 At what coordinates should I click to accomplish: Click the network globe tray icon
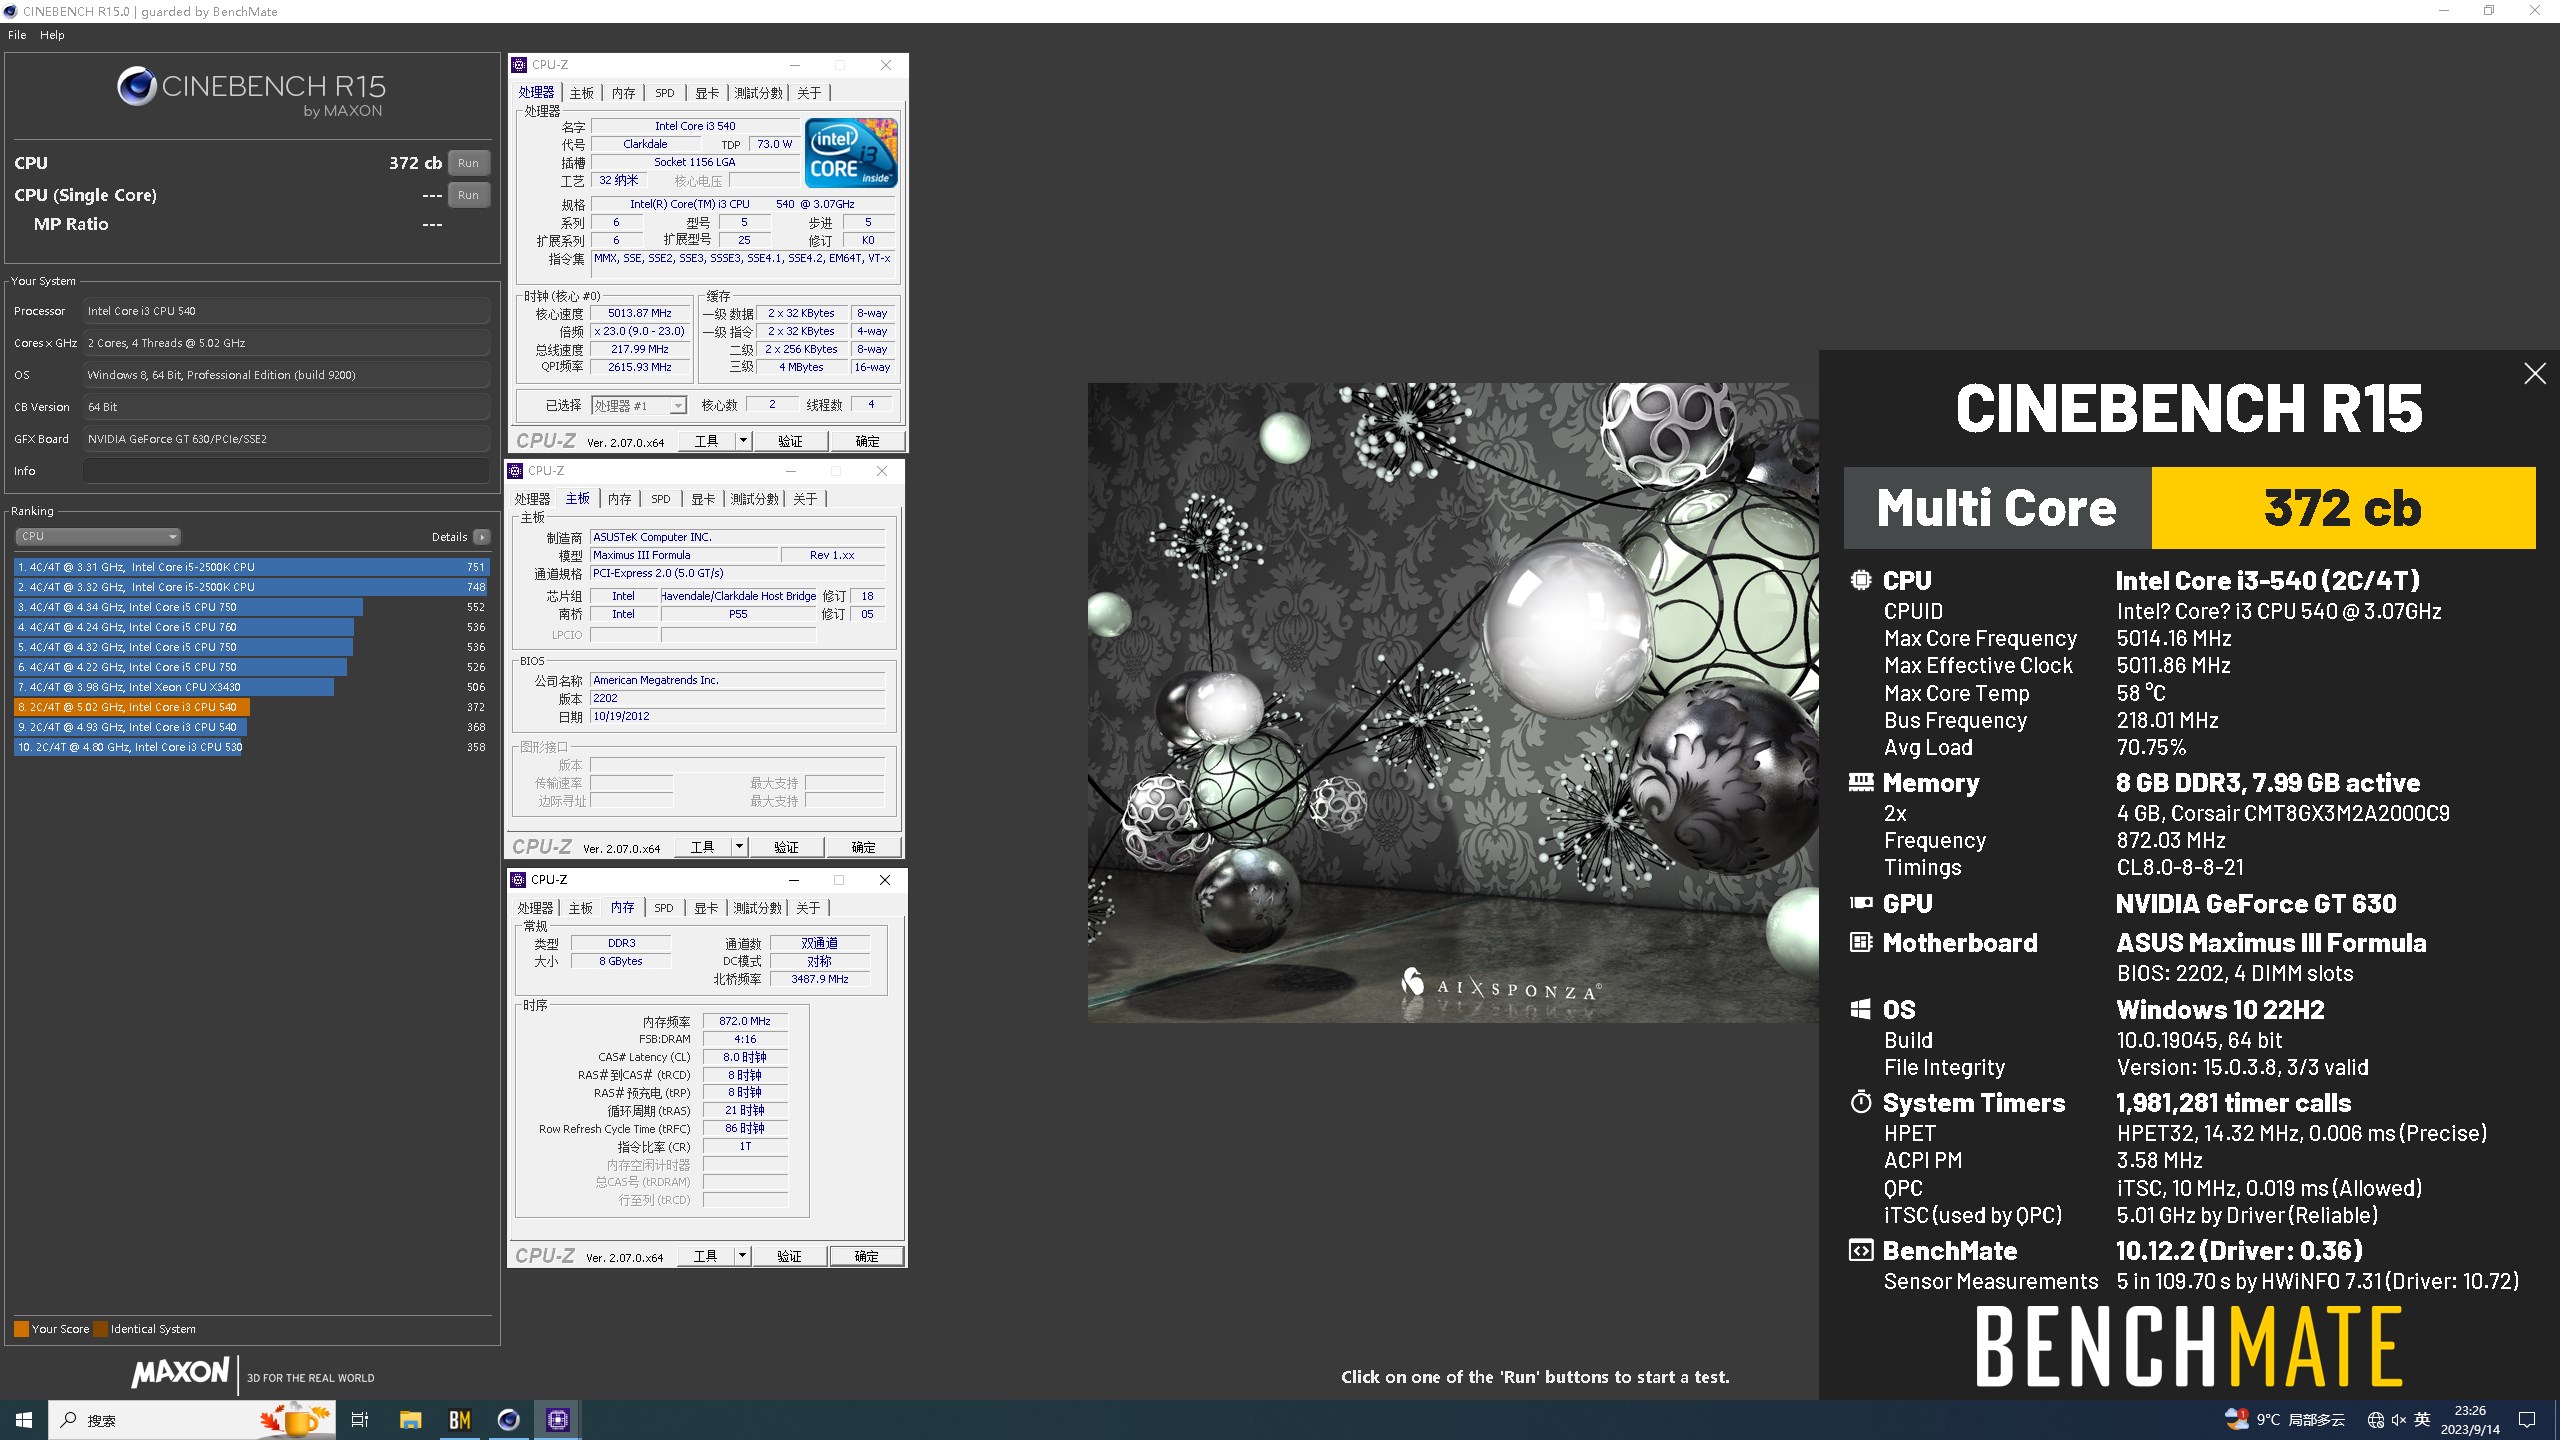click(2375, 1420)
